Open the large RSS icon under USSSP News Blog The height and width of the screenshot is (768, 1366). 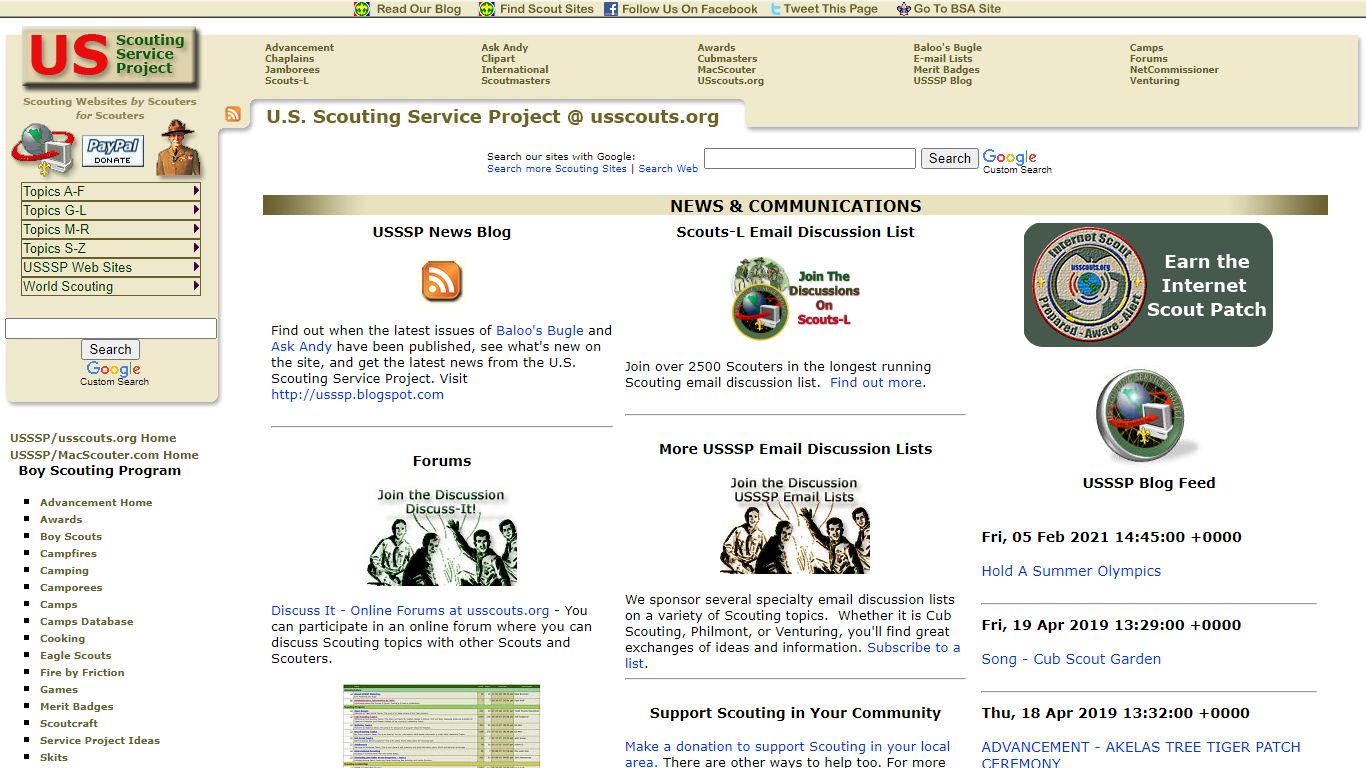point(442,281)
